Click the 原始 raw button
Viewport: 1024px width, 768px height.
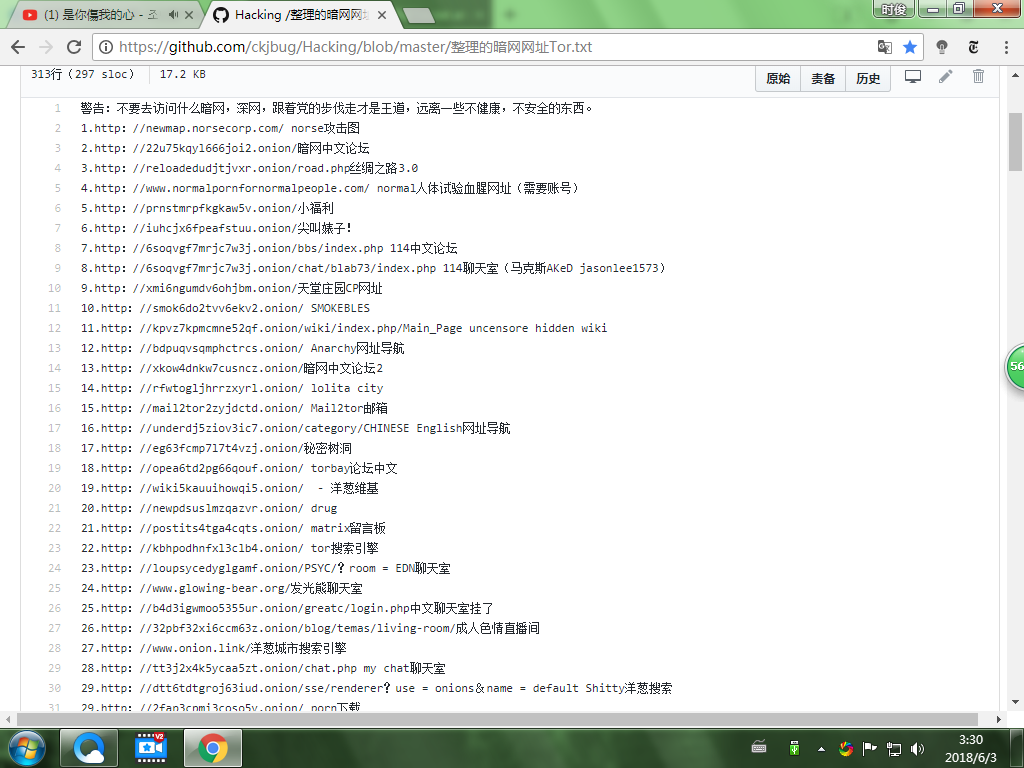pyautogui.click(x=778, y=79)
